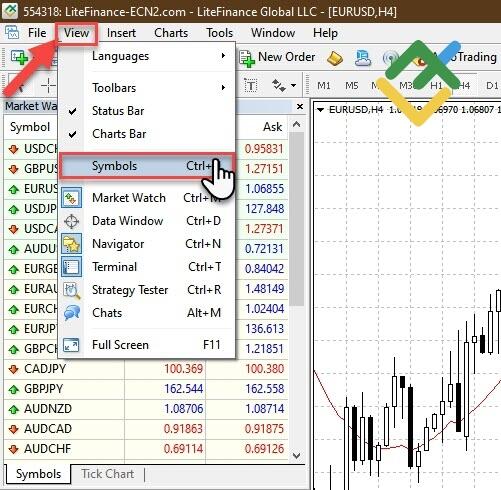Click the Ask column header
Screen dimensions: 501x490
point(273,127)
